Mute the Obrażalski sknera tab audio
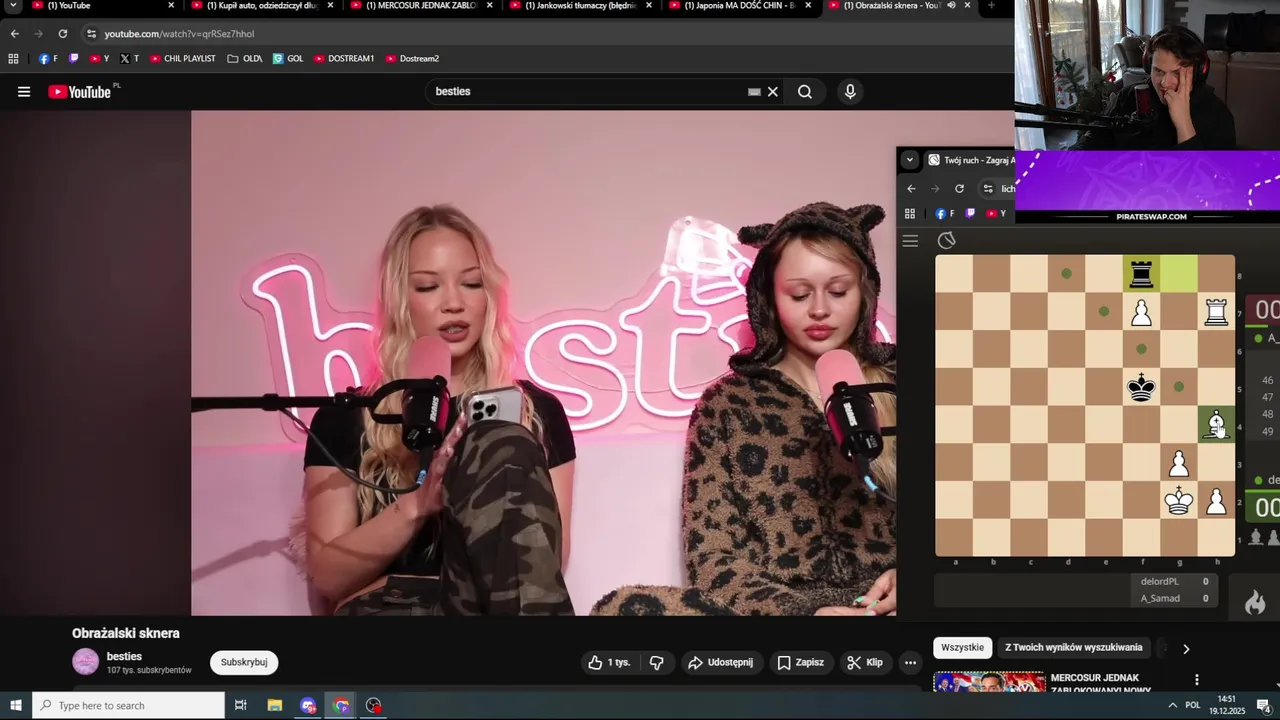The height and width of the screenshot is (720, 1280). click(951, 6)
